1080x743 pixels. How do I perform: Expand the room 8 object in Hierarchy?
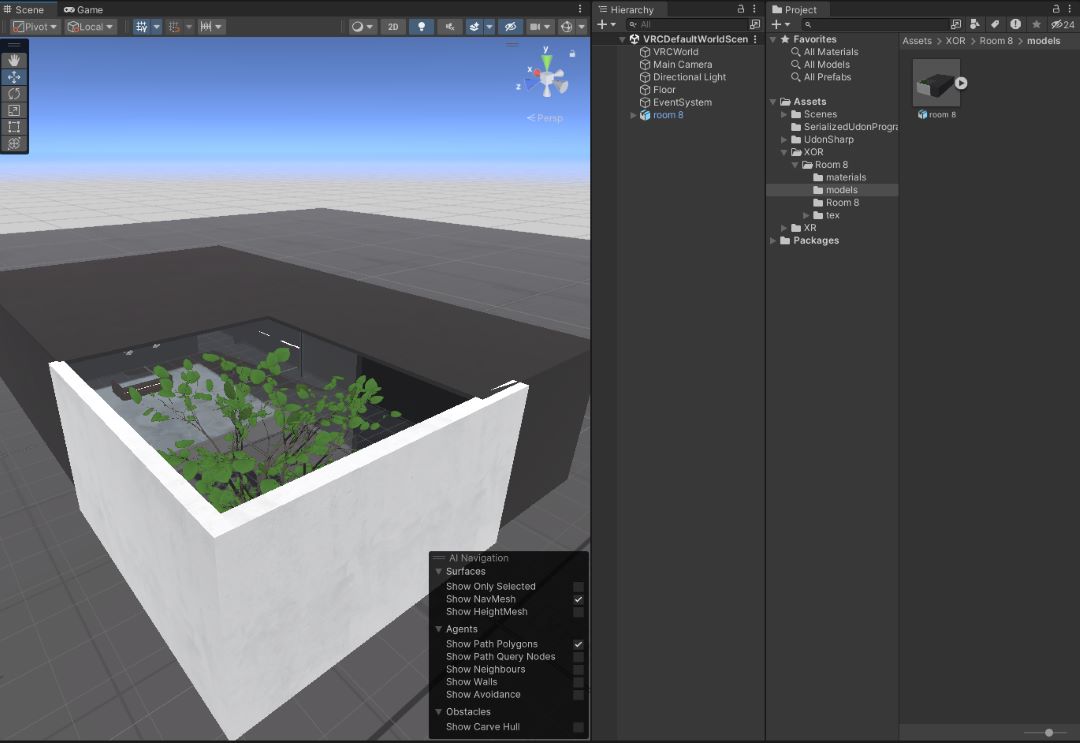tap(633, 115)
